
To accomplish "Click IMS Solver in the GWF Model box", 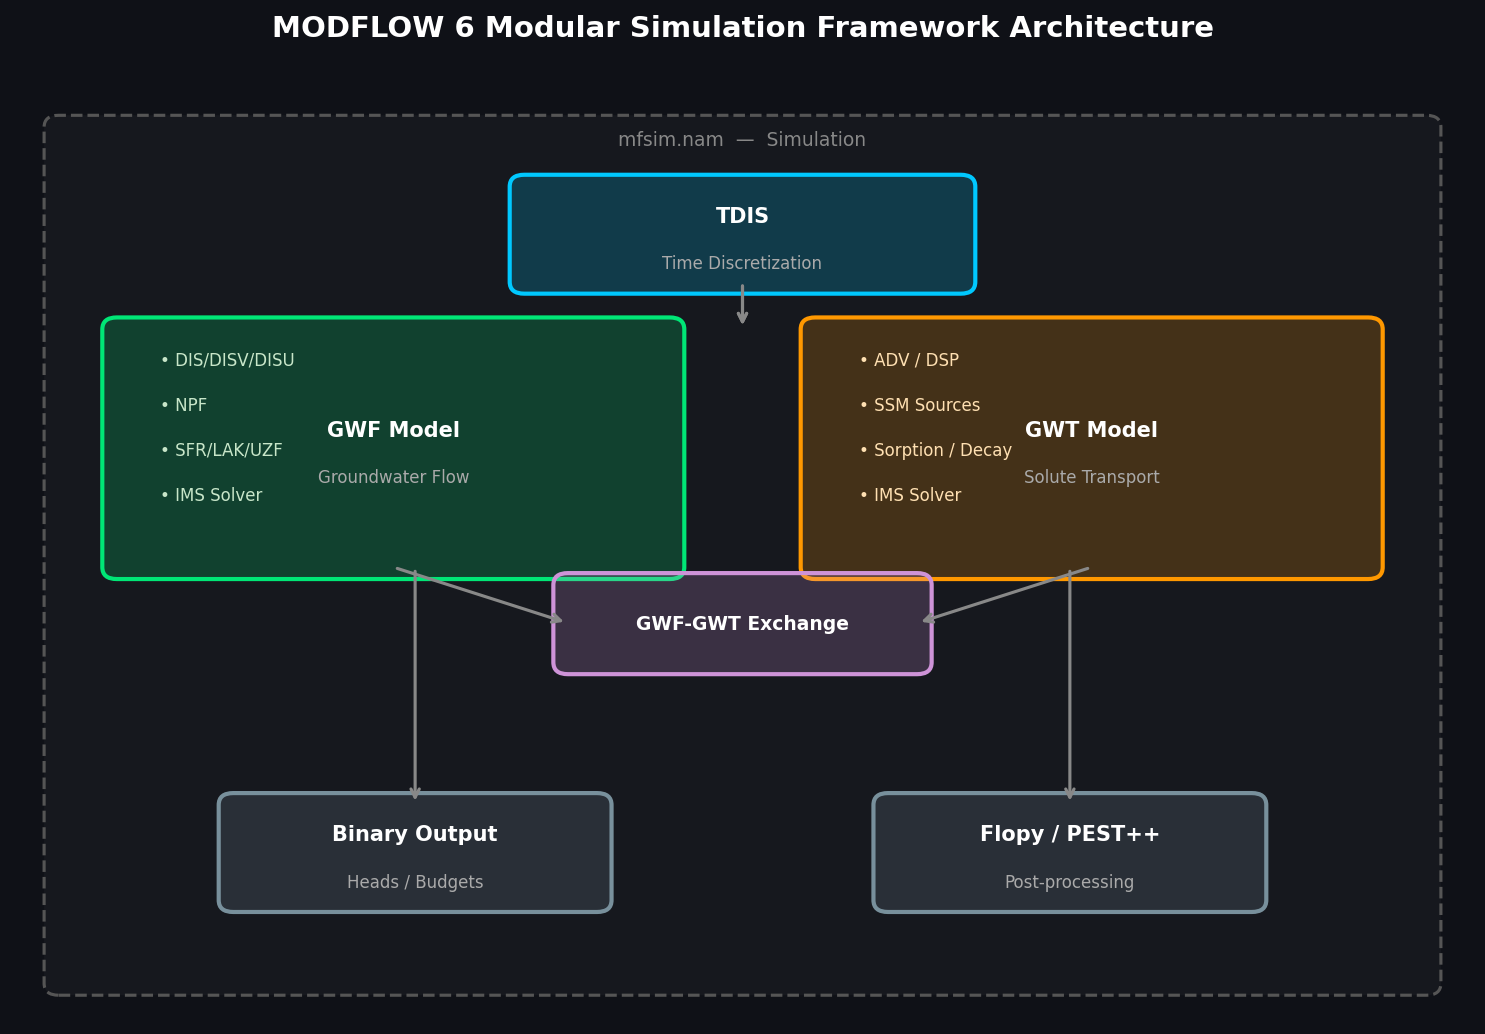I will point(211,496).
